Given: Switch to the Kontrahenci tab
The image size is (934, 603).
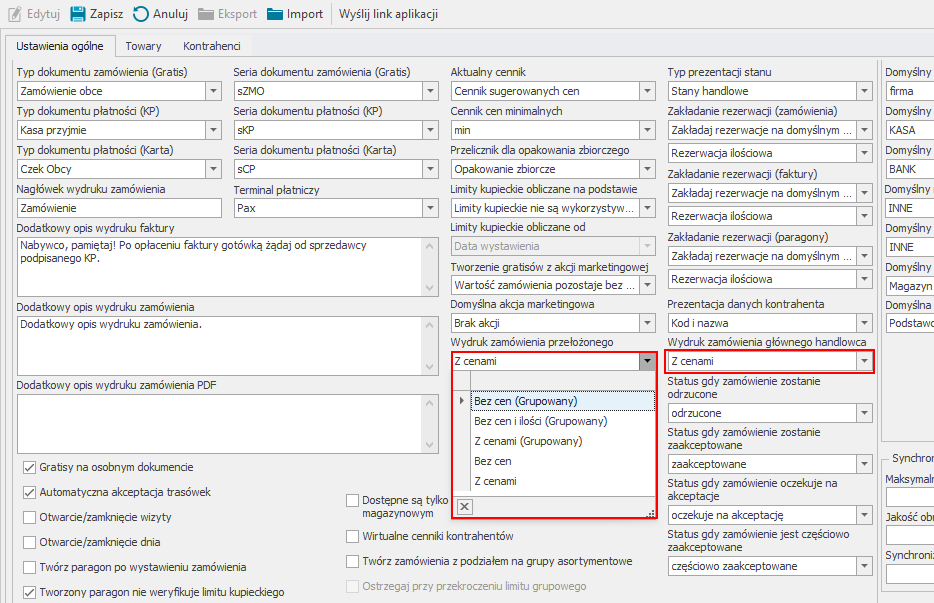Looking at the screenshot, I should coord(211,46).
